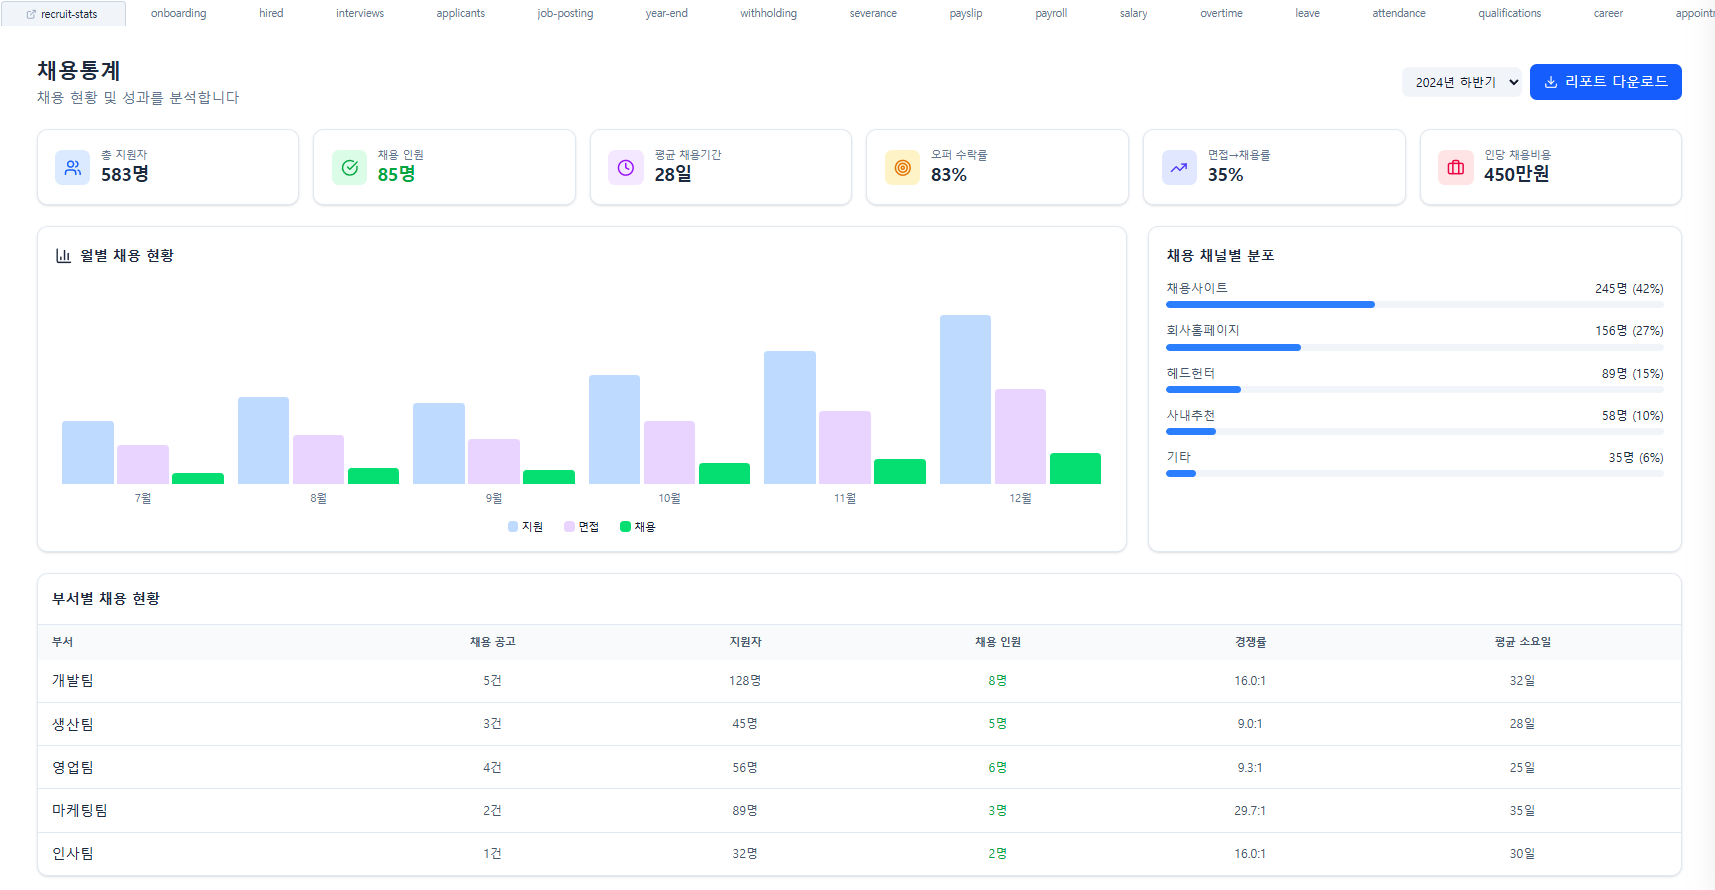Click the external link icon on recruit-stats tab
This screenshot has width=1715, height=890.
coord(31,15)
